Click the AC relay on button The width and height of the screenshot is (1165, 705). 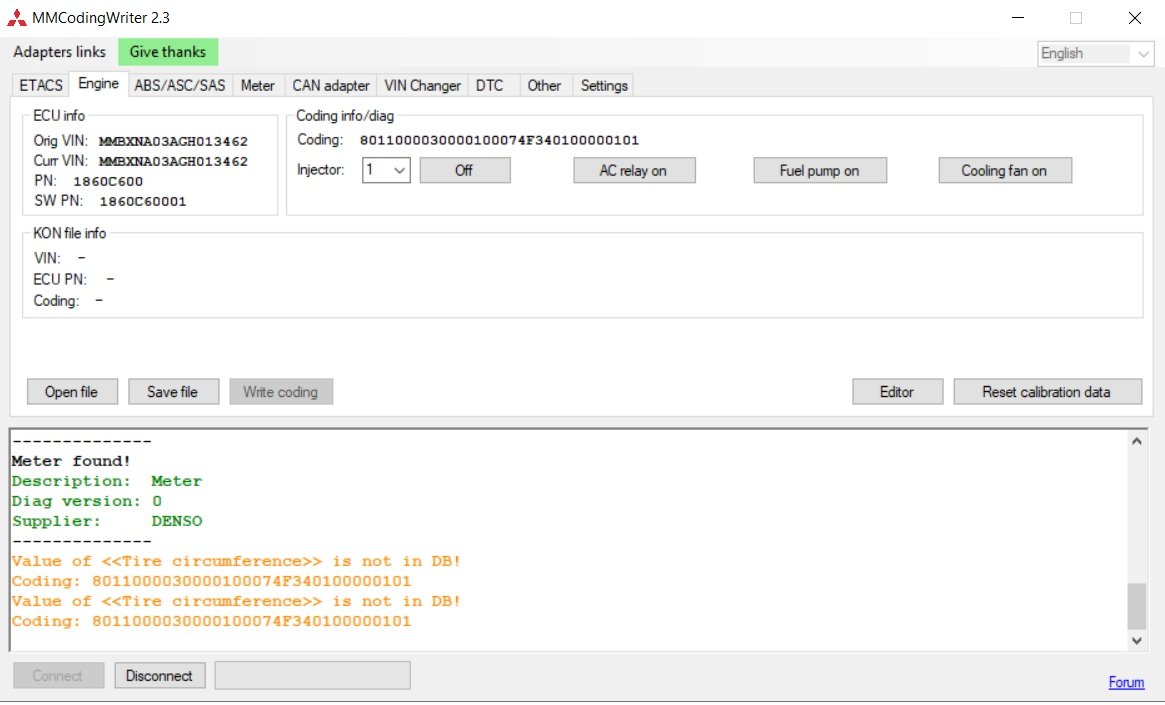click(x=634, y=170)
